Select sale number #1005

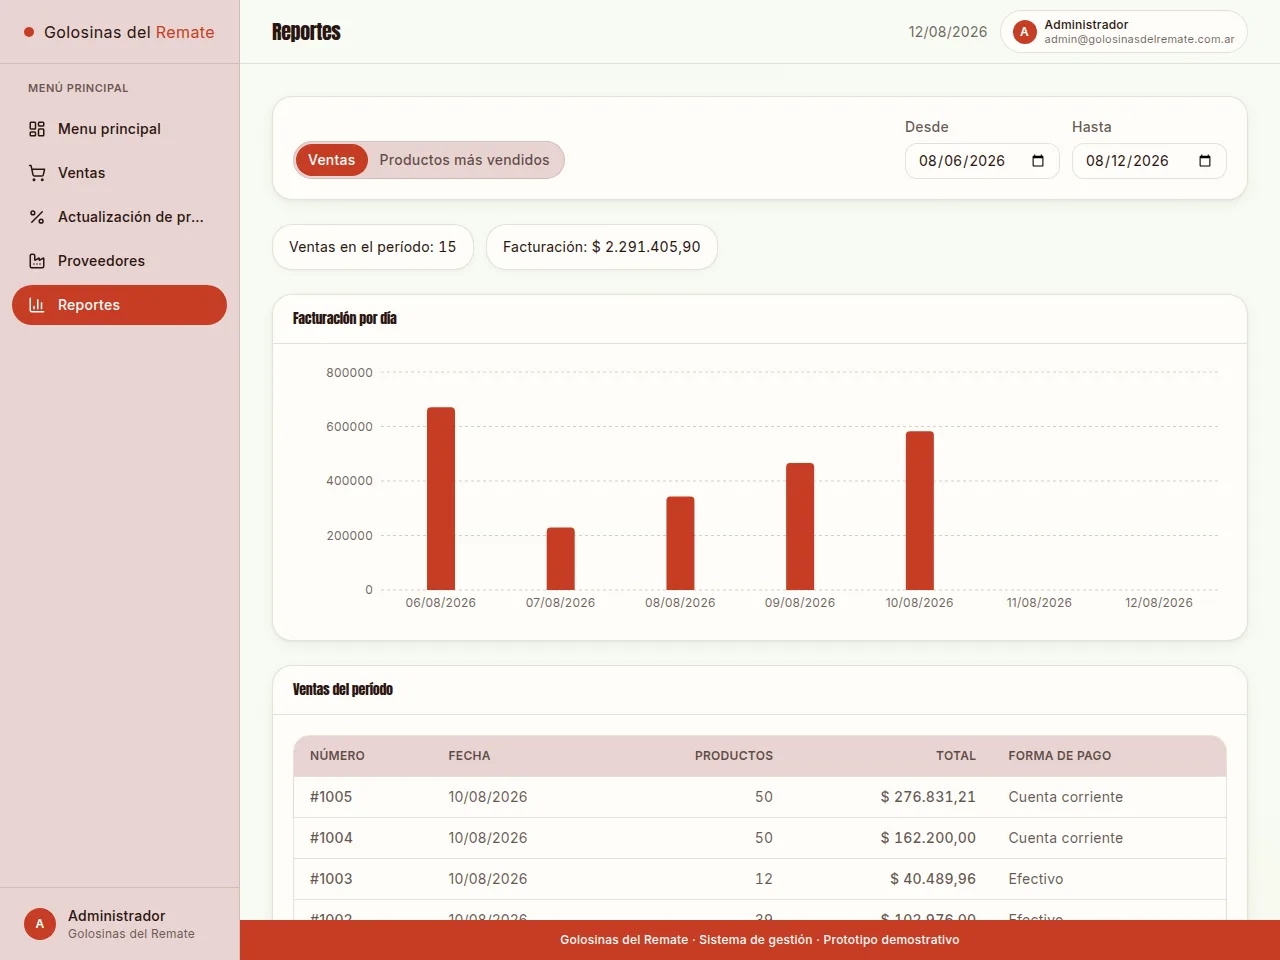(x=331, y=797)
